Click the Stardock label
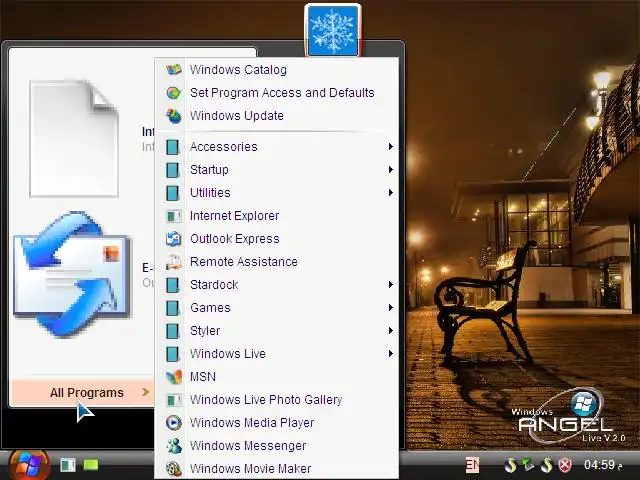This screenshot has width=640, height=480. coord(214,285)
